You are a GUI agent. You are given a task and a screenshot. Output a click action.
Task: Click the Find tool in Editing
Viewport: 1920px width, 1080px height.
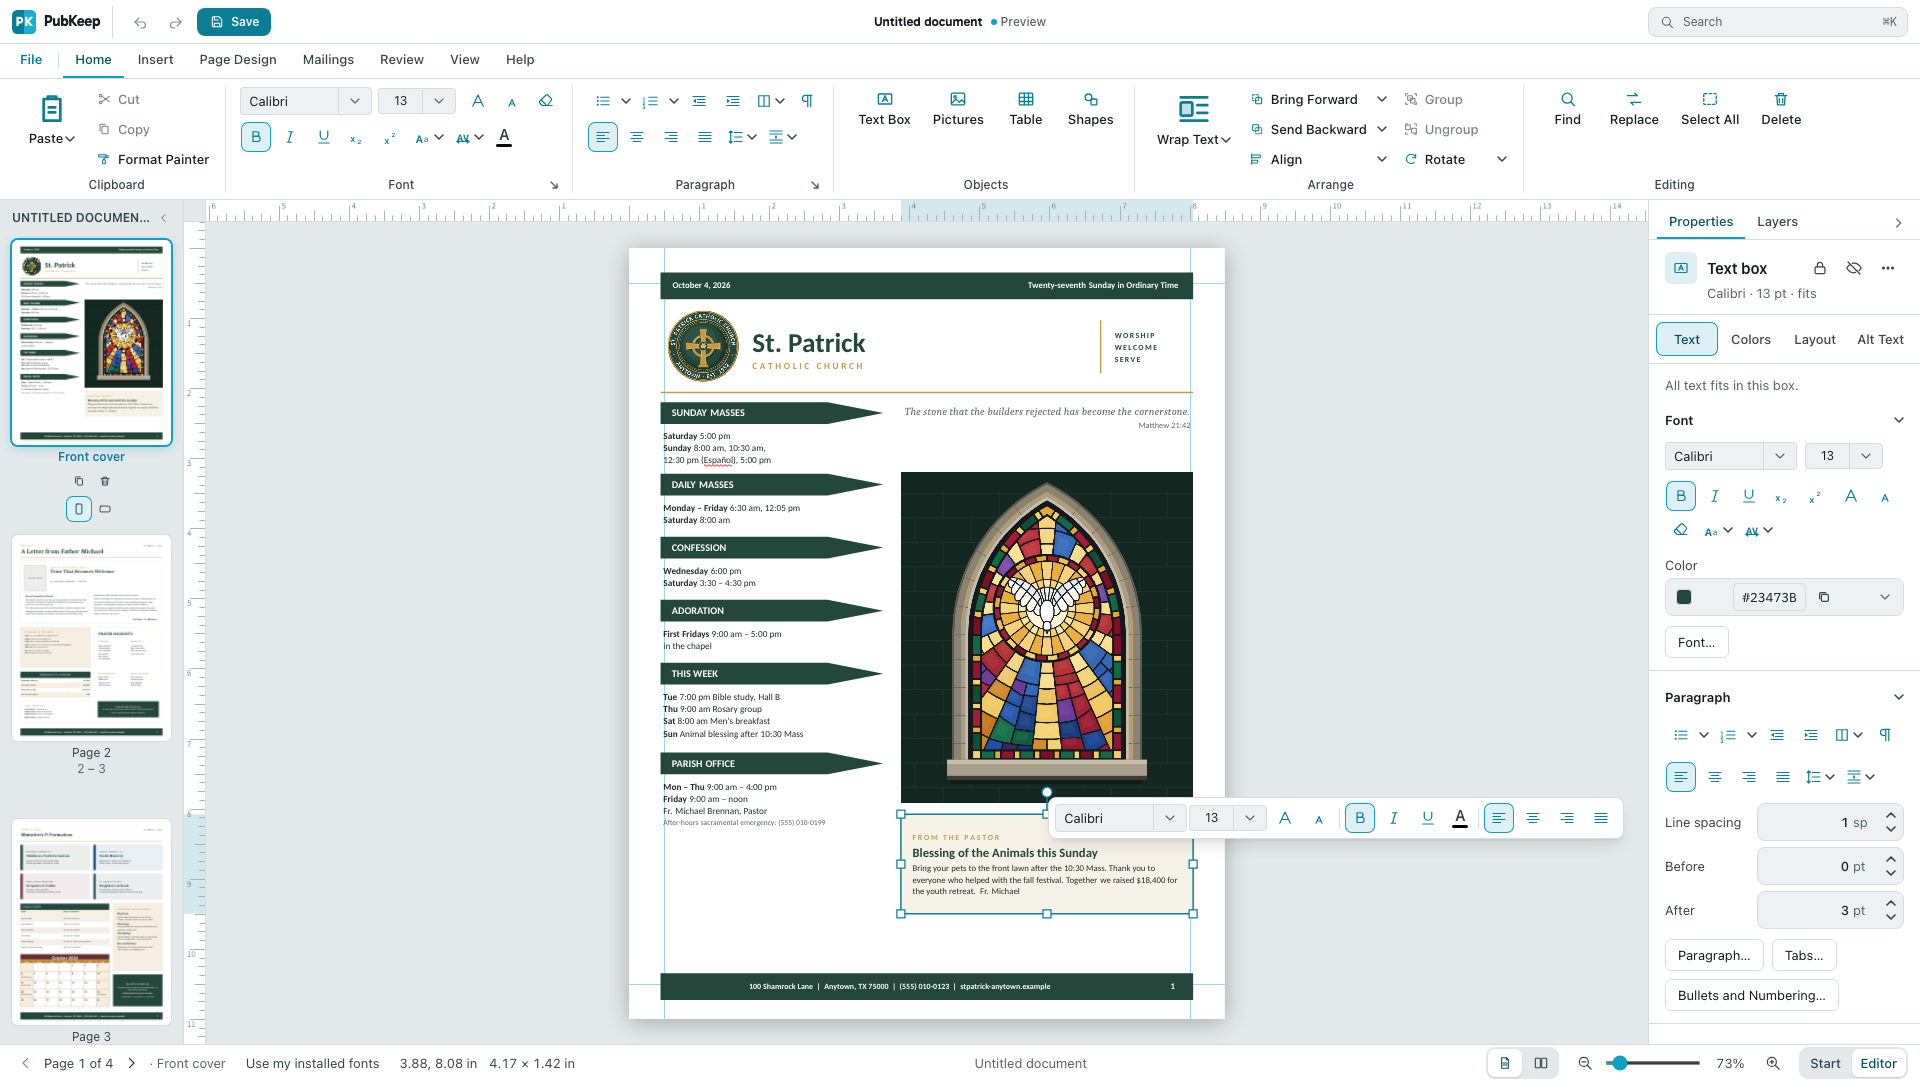[1567, 109]
